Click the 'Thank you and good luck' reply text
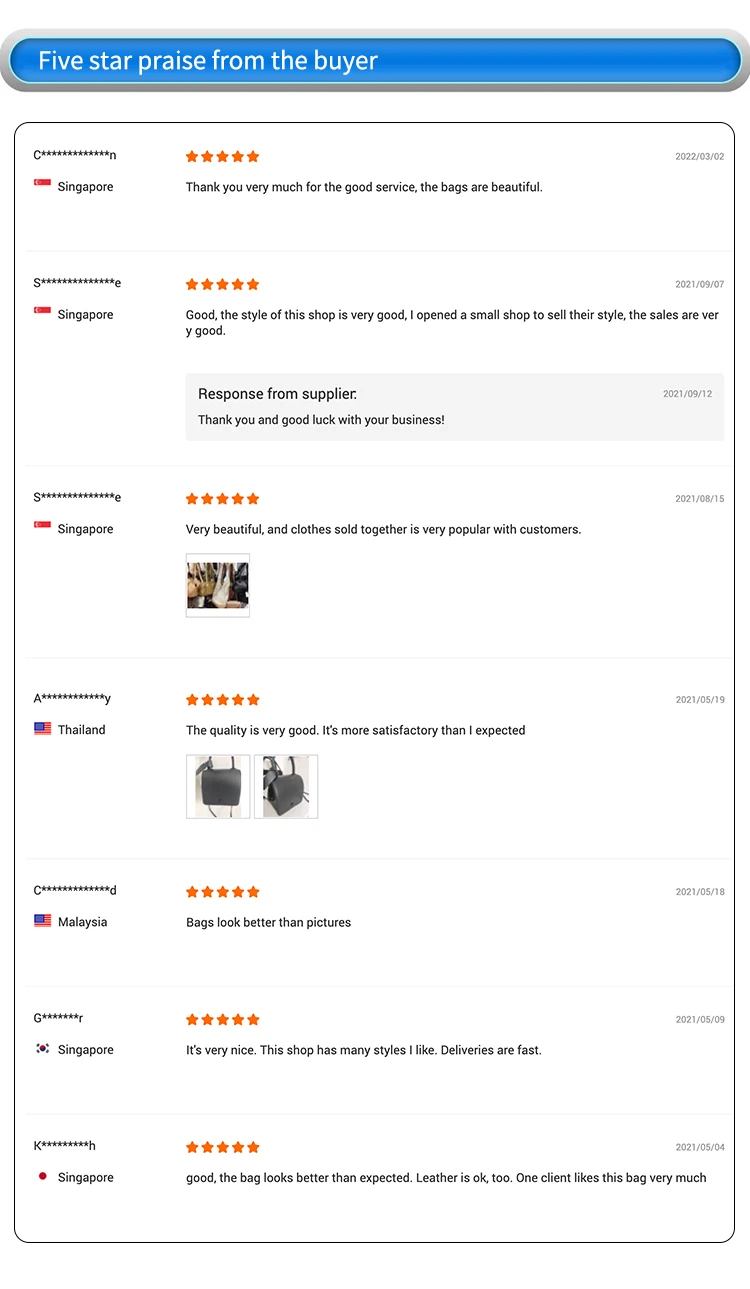The height and width of the screenshot is (1289, 750). (321, 420)
